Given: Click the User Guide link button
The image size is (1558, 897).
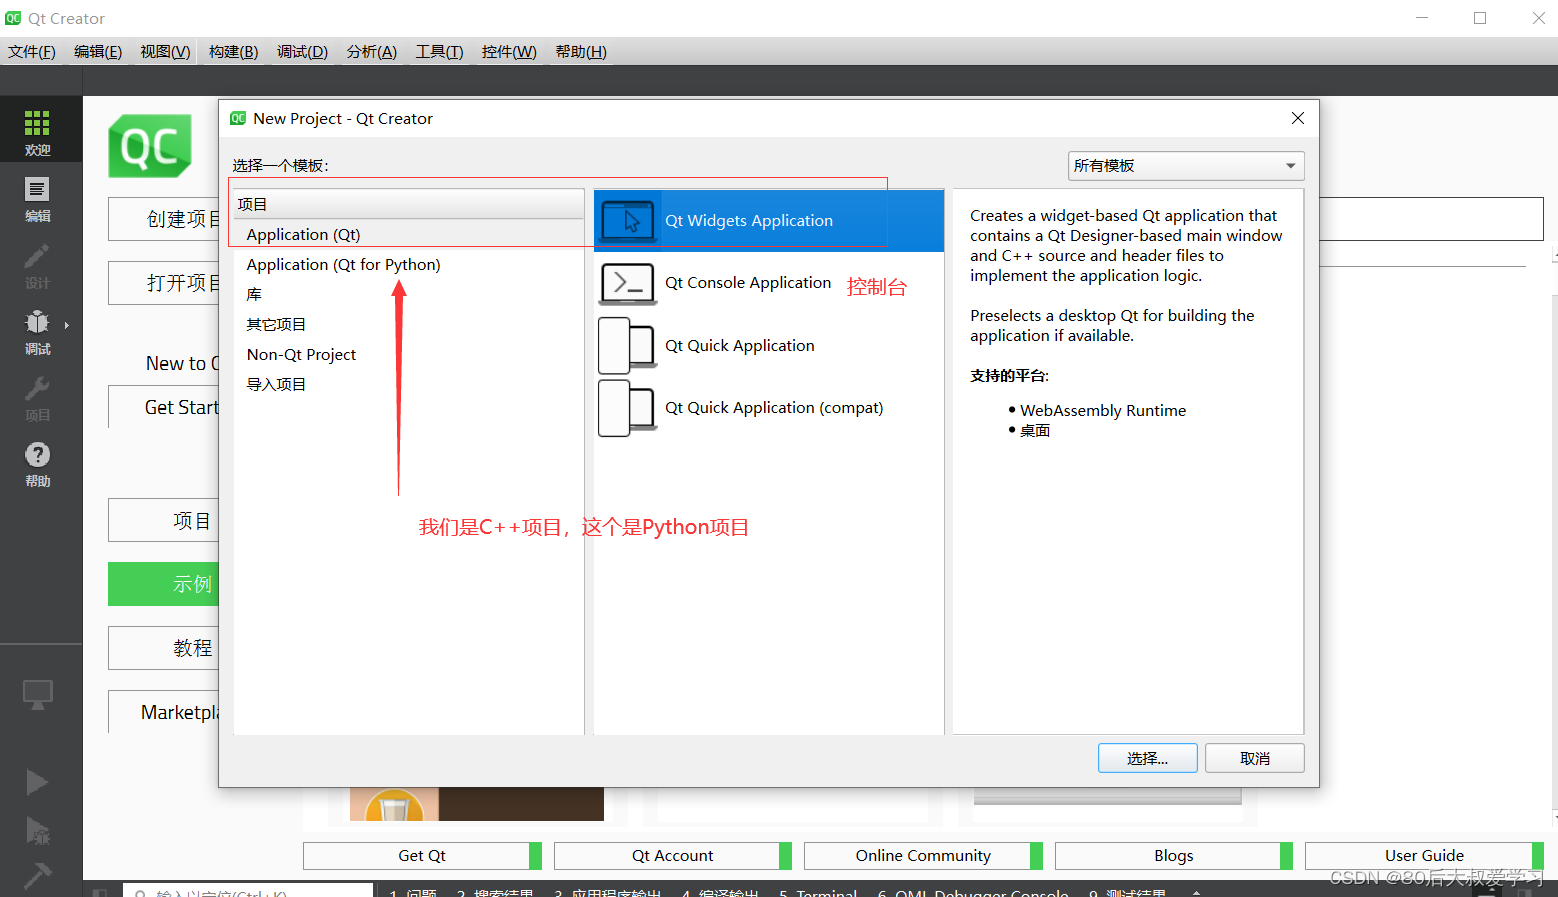Looking at the screenshot, I should point(1424,856).
